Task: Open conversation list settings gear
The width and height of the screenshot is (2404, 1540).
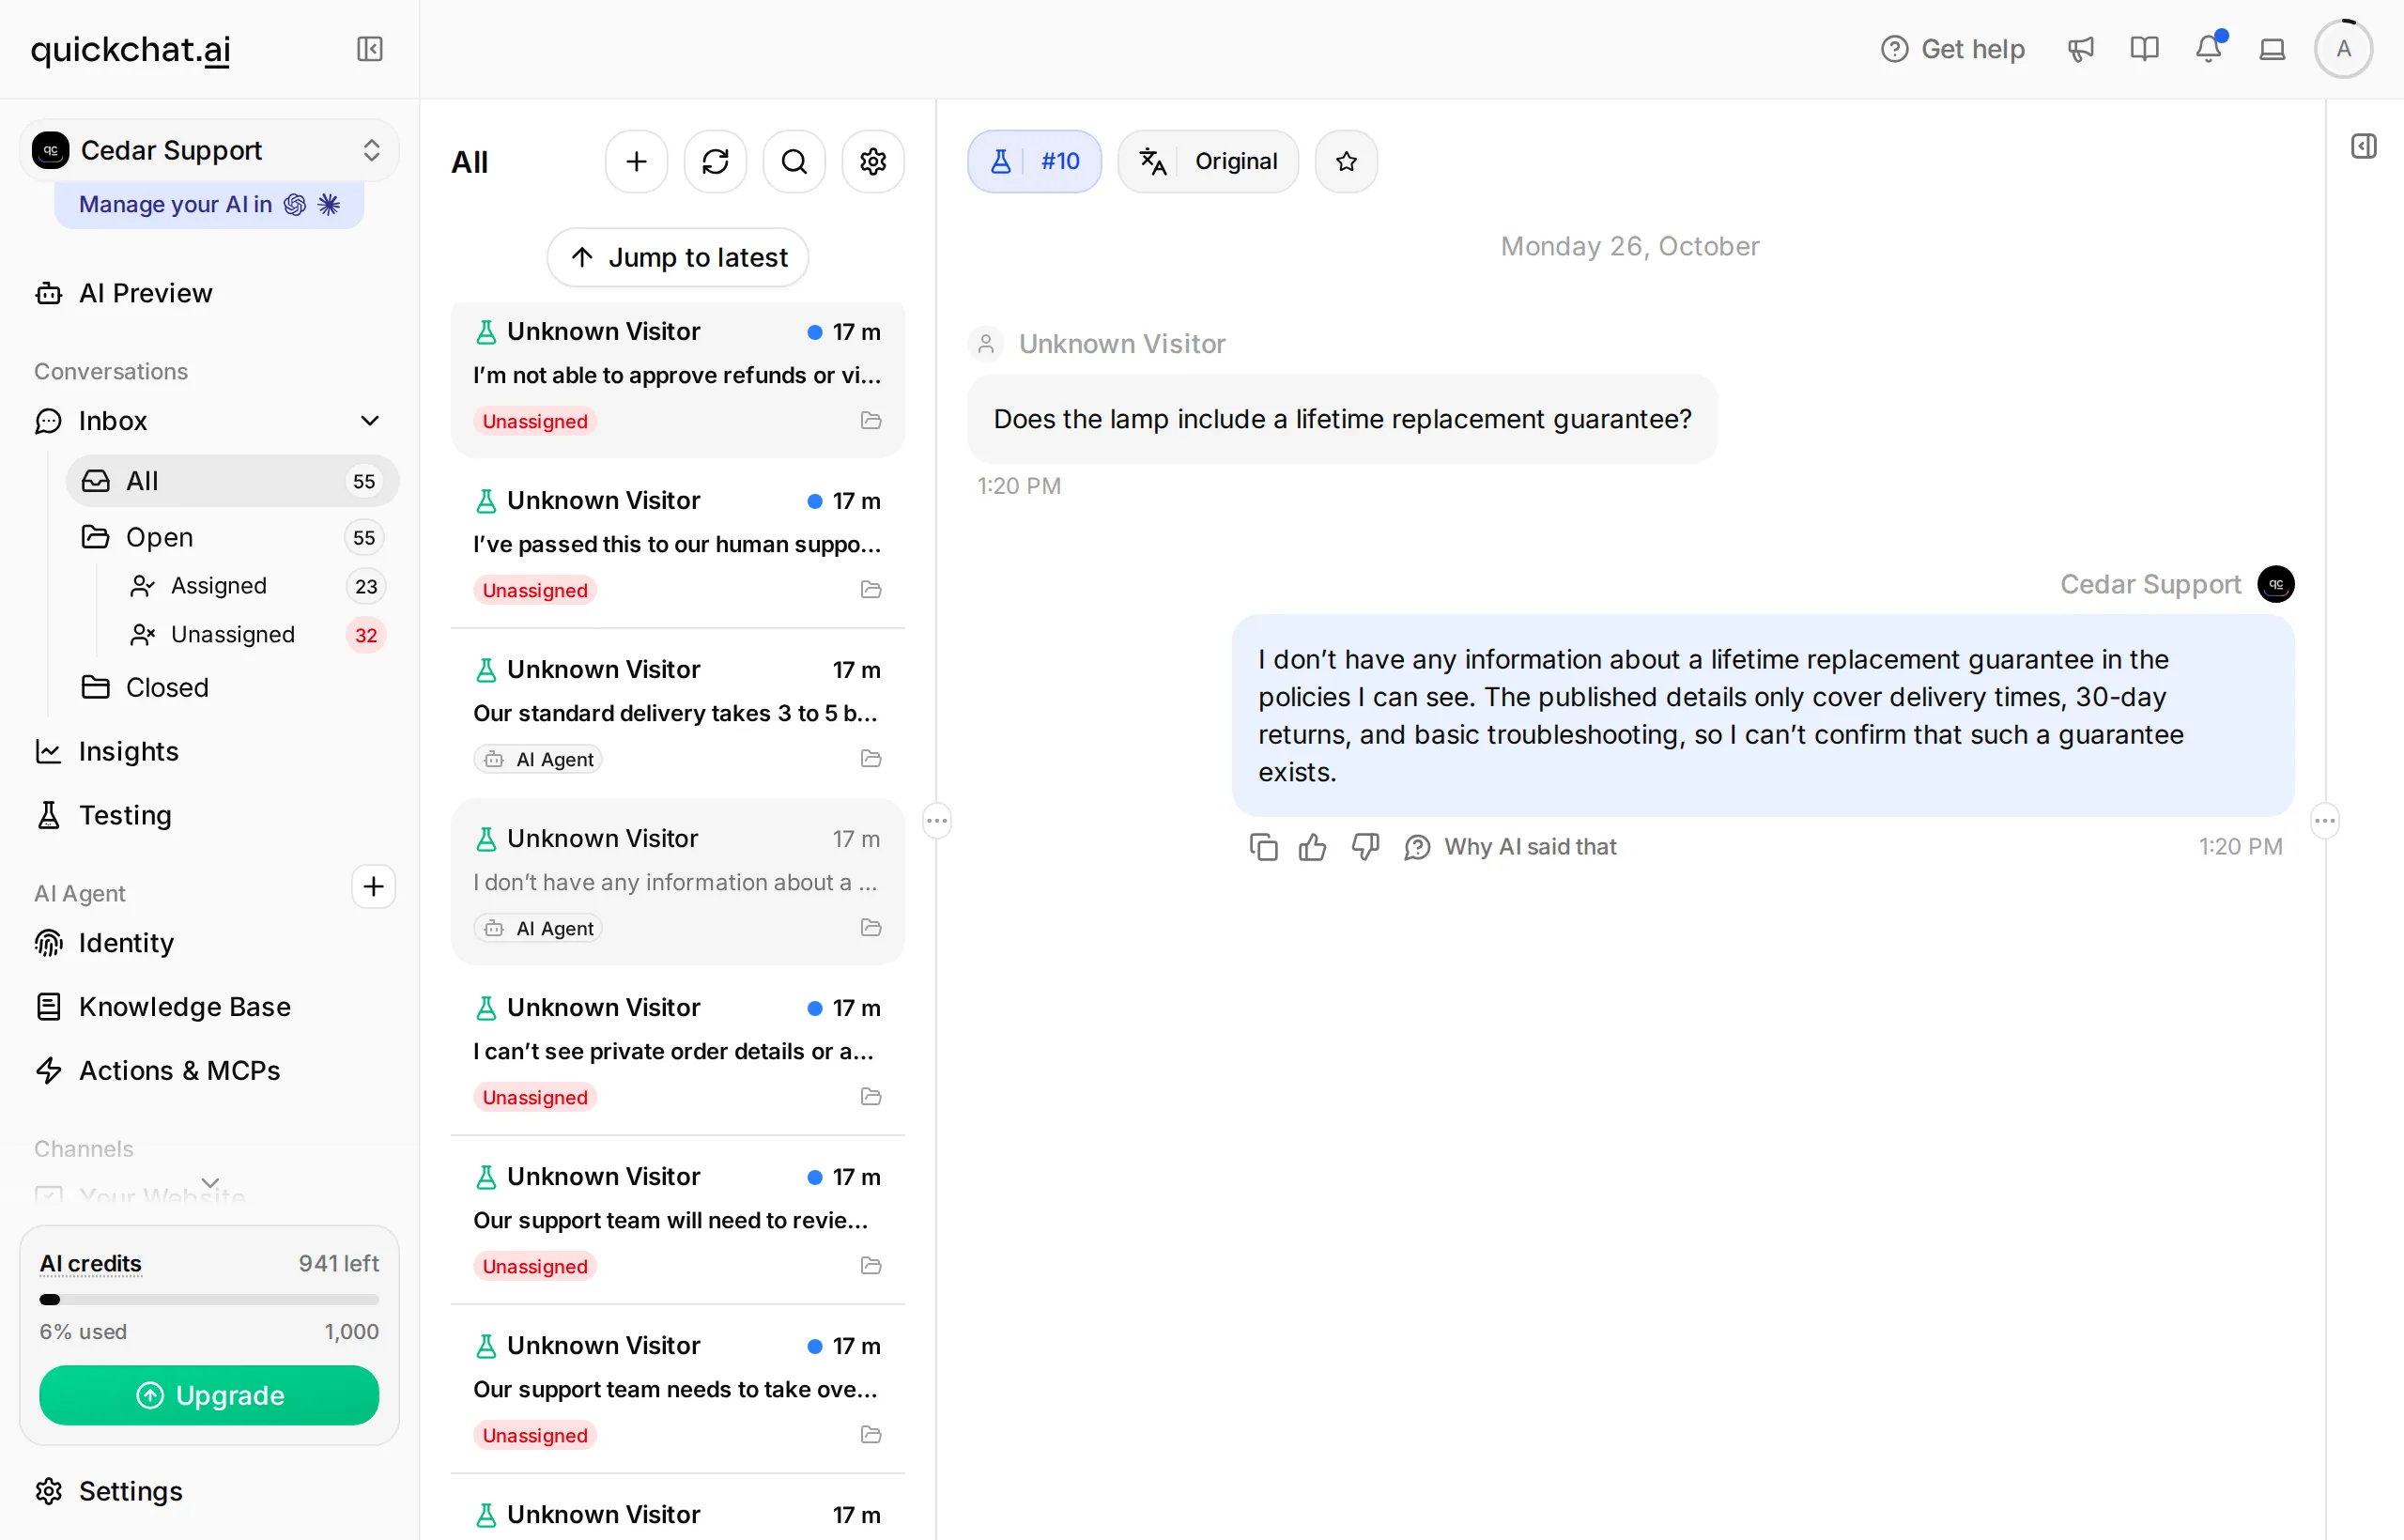Action: coord(873,161)
